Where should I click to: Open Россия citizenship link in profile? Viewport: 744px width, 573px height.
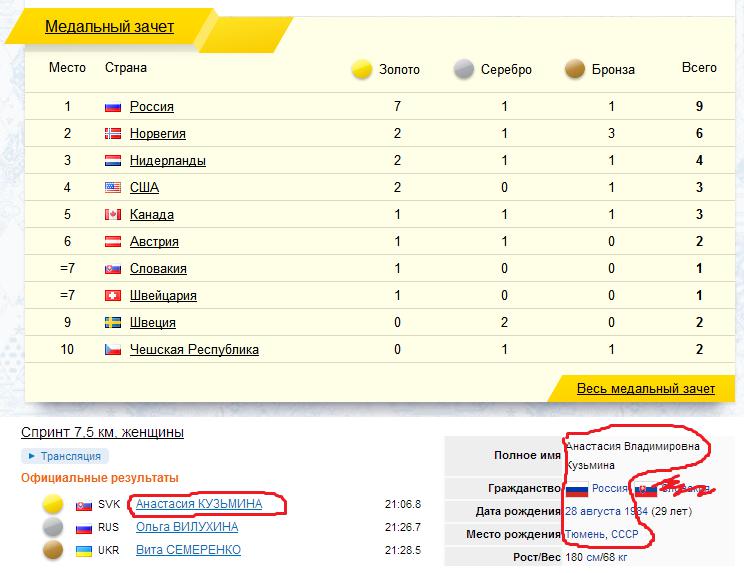(610, 488)
